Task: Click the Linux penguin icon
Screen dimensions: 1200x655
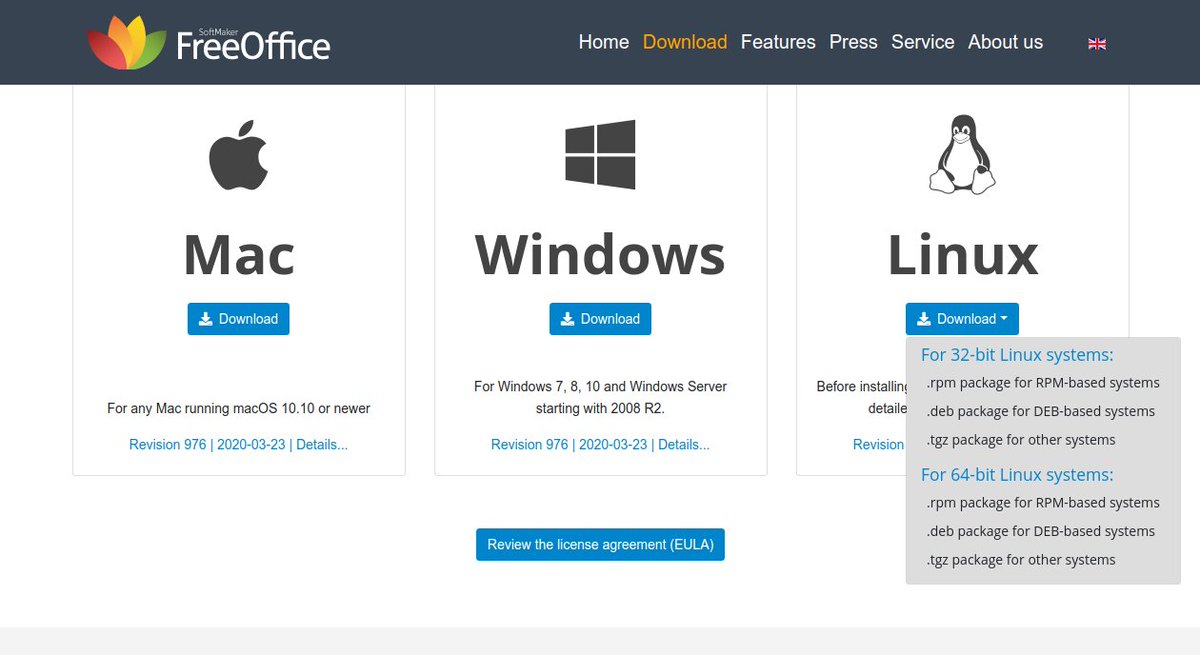Action: coord(962,152)
